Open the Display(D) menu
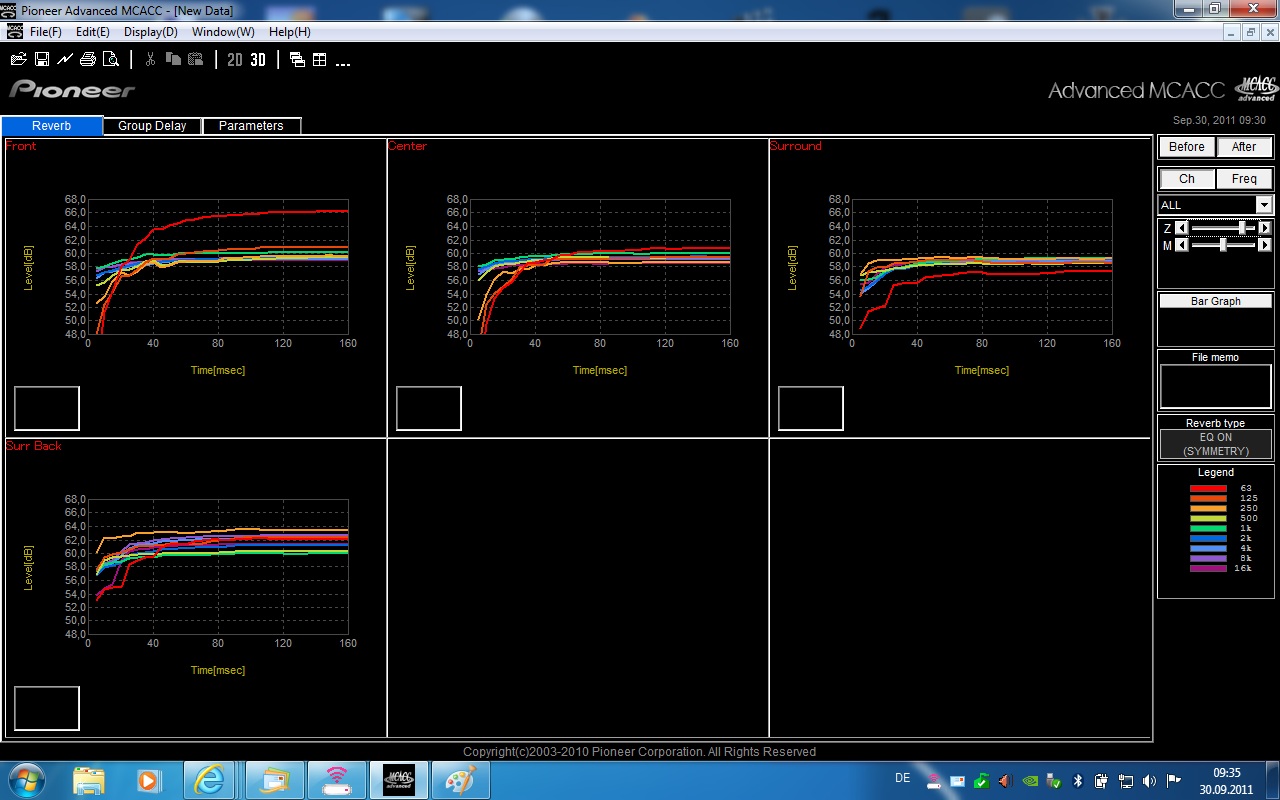The width and height of the screenshot is (1280, 800). pyautogui.click(x=150, y=32)
